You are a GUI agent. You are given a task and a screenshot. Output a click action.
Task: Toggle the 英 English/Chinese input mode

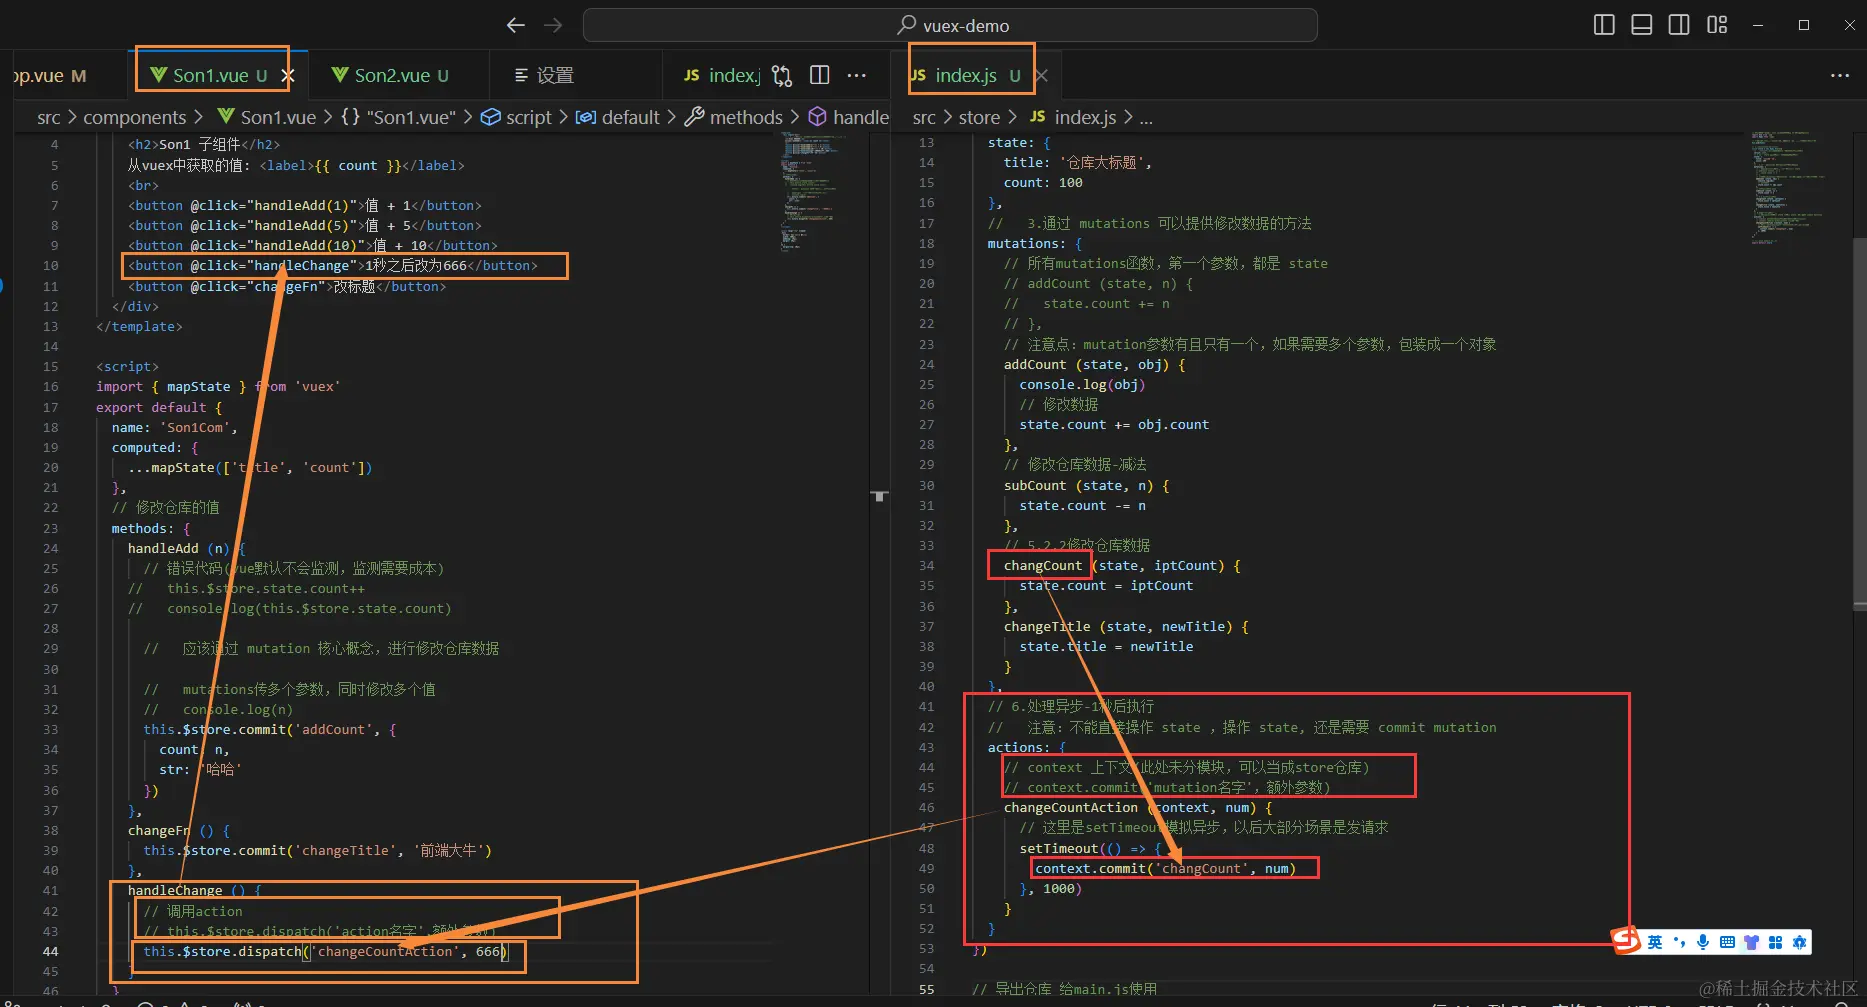(x=1655, y=942)
